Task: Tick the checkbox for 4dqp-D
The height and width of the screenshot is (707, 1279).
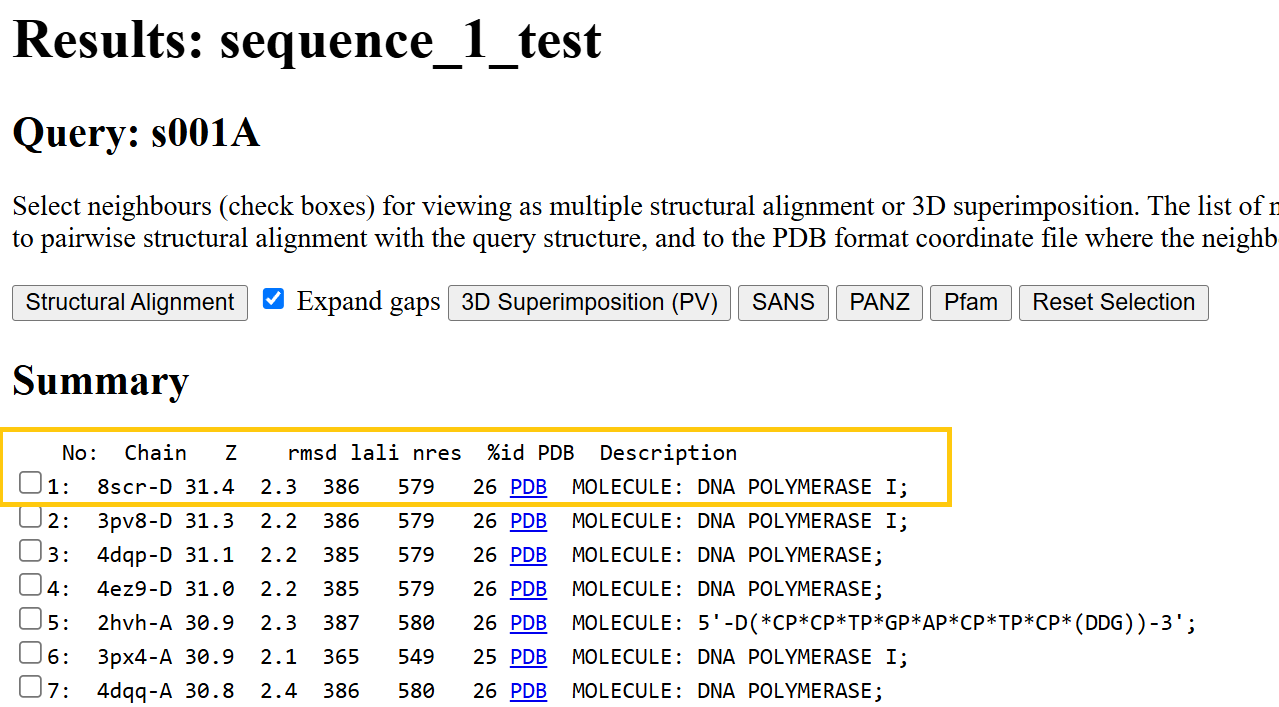Action: 31,552
